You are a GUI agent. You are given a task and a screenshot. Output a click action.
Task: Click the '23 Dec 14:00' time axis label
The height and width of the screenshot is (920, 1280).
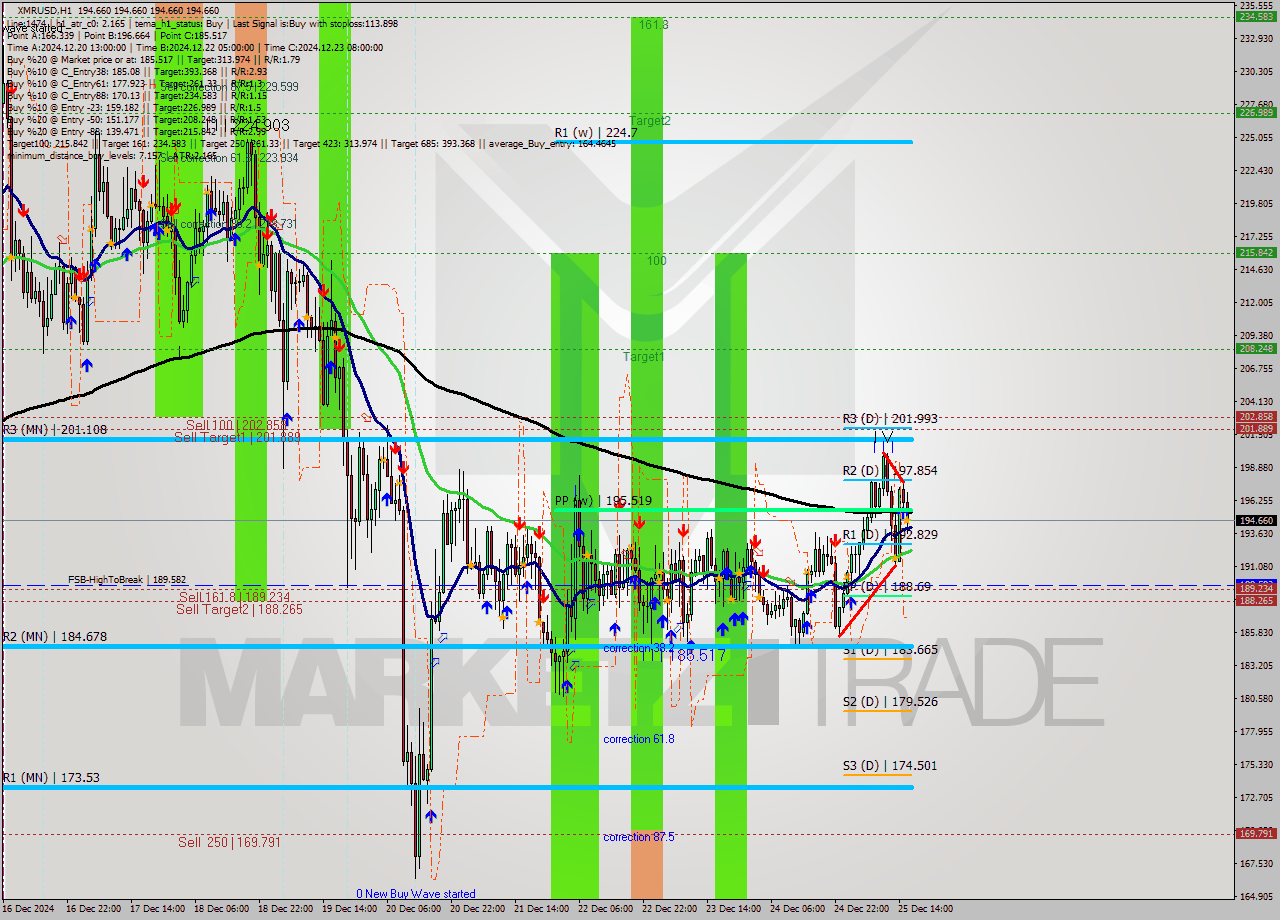coord(733,909)
